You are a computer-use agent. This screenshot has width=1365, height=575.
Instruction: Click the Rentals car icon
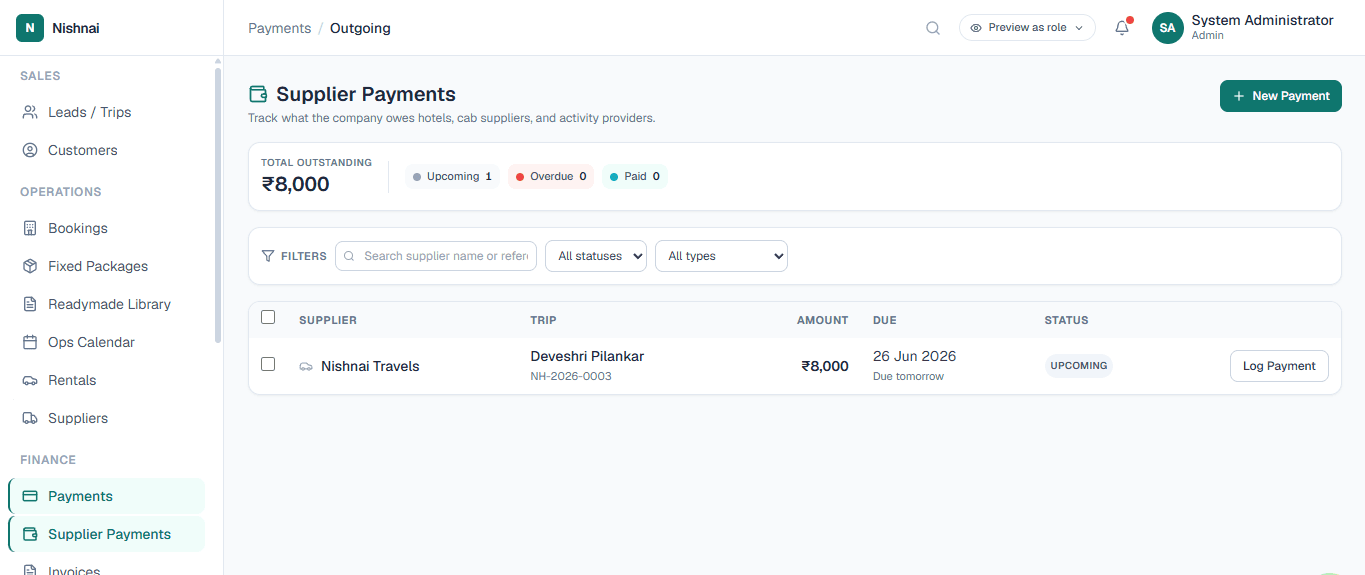[x=30, y=380]
